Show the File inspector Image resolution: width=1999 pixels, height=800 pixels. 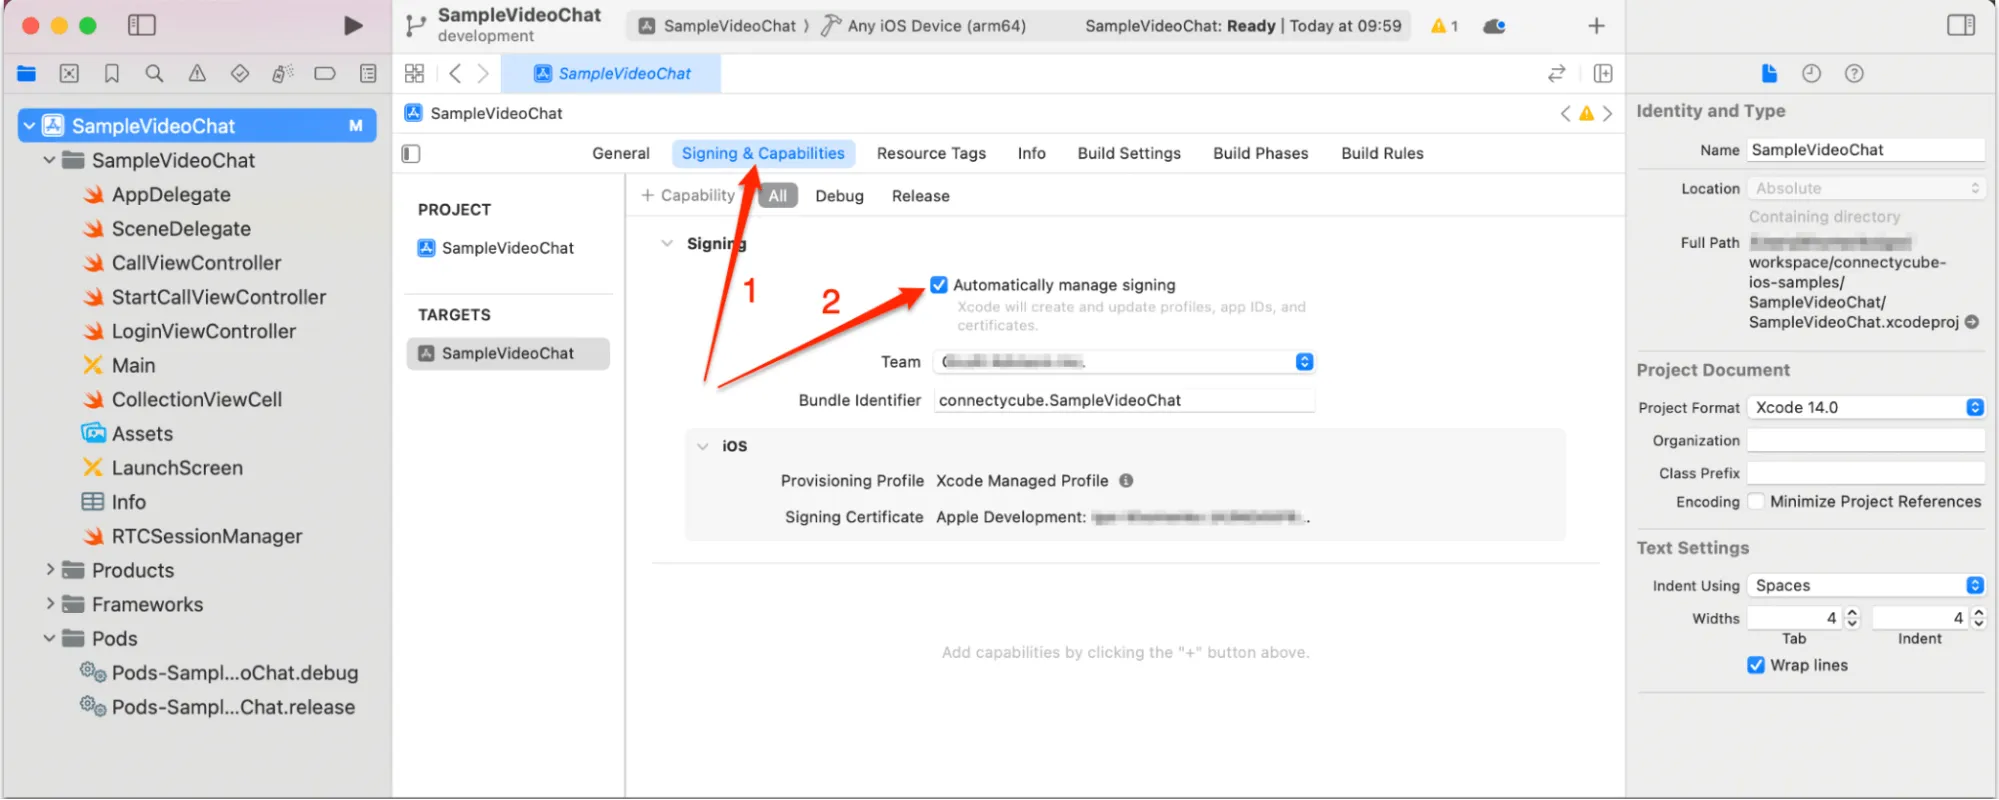(1769, 73)
